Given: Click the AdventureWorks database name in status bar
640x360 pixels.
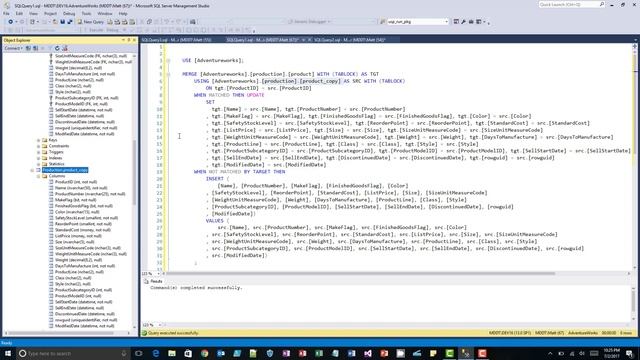Looking at the screenshot, I should 582,333.
